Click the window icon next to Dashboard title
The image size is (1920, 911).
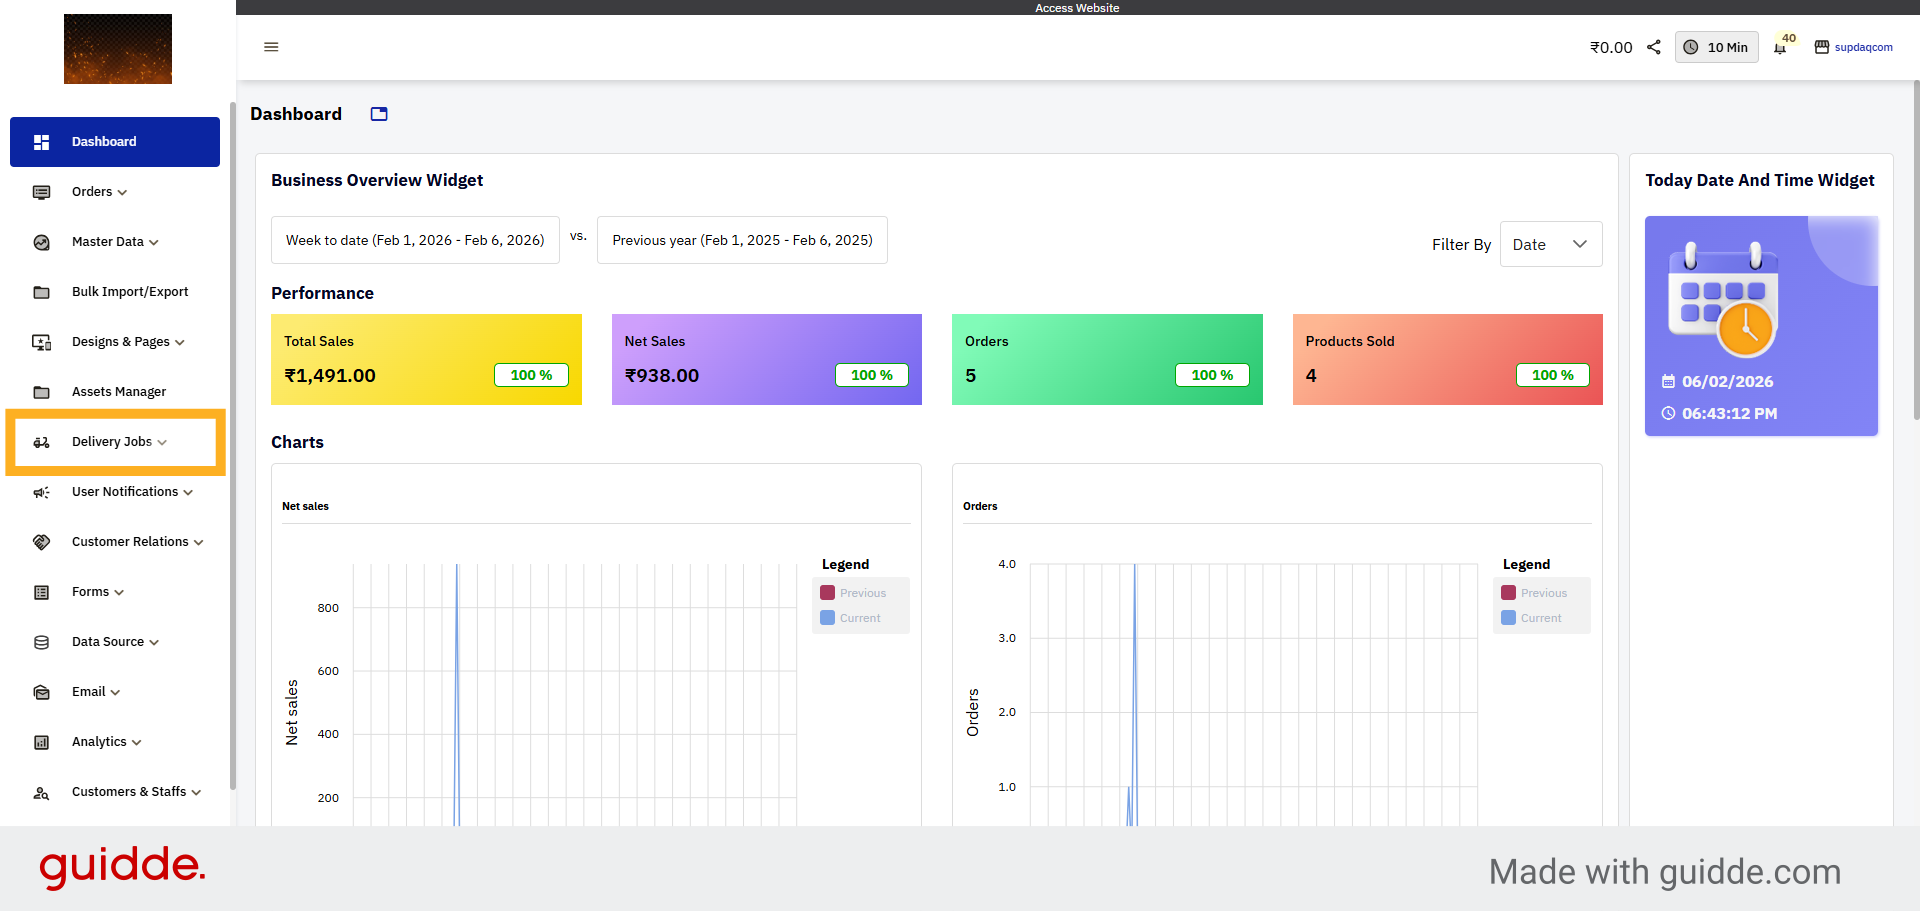tap(379, 114)
